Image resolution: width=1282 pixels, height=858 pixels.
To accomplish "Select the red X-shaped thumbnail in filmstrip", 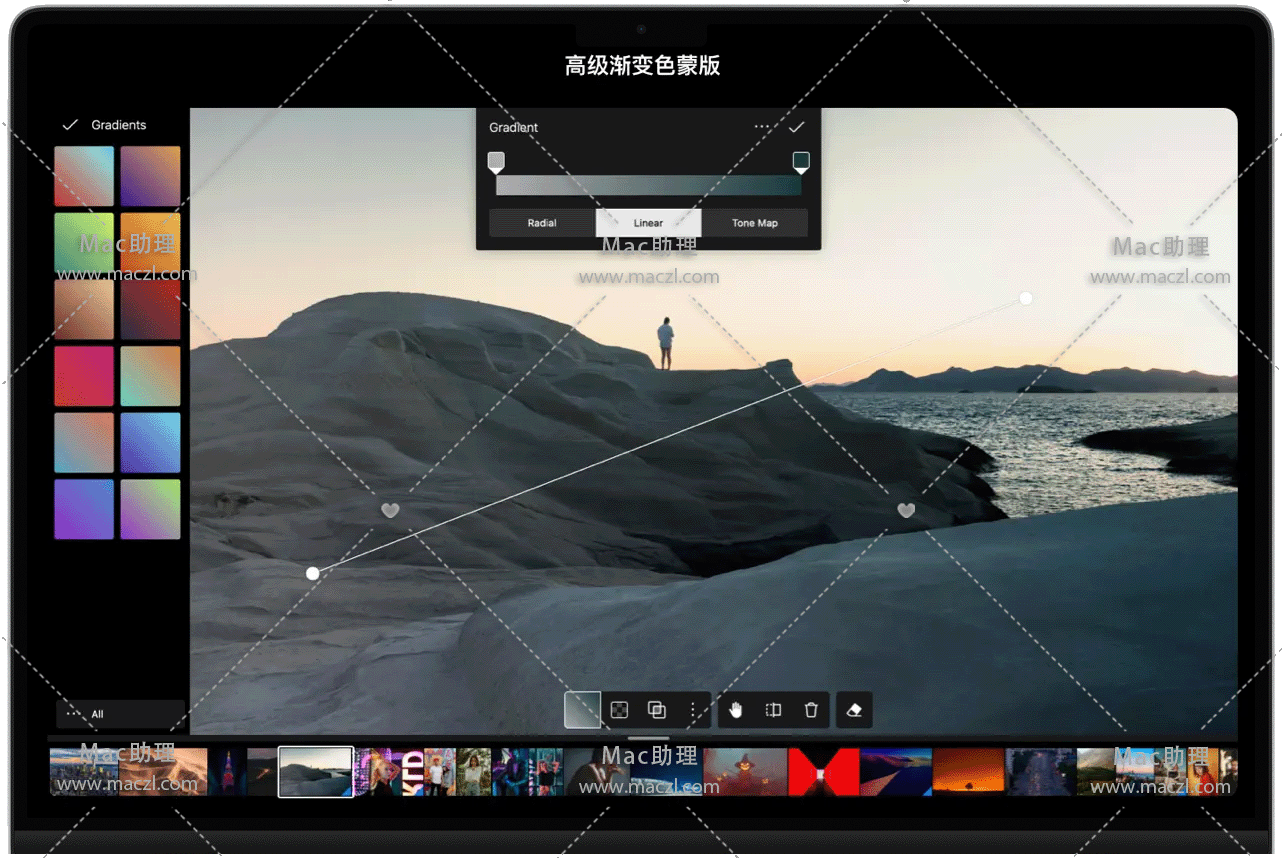I will point(824,771).
